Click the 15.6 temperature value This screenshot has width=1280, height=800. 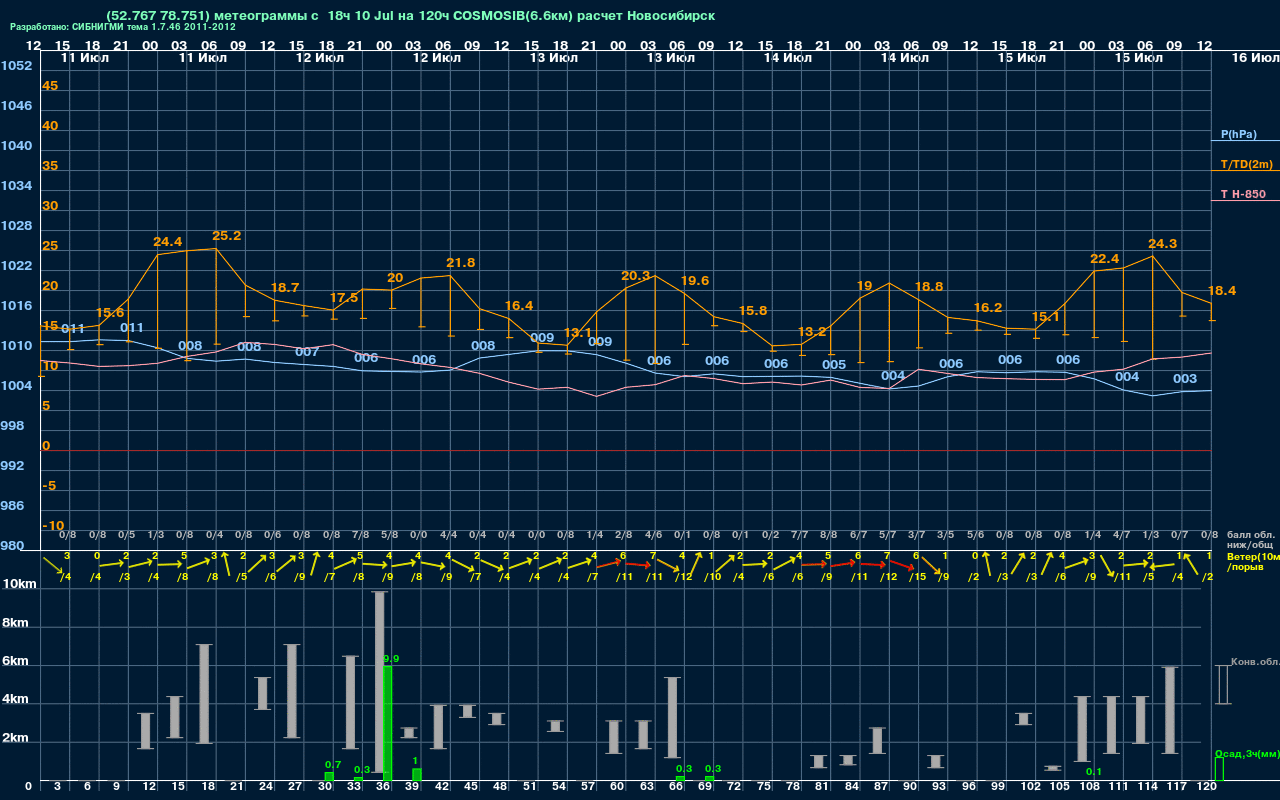click(110, 313)
